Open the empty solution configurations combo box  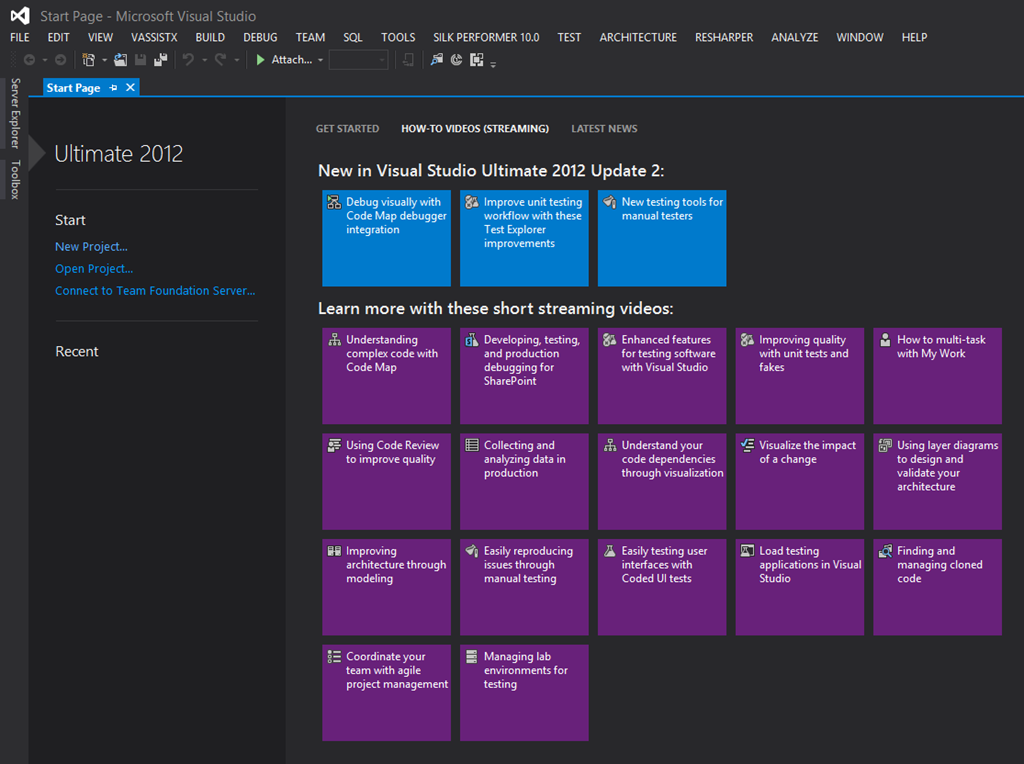[358, 60]
